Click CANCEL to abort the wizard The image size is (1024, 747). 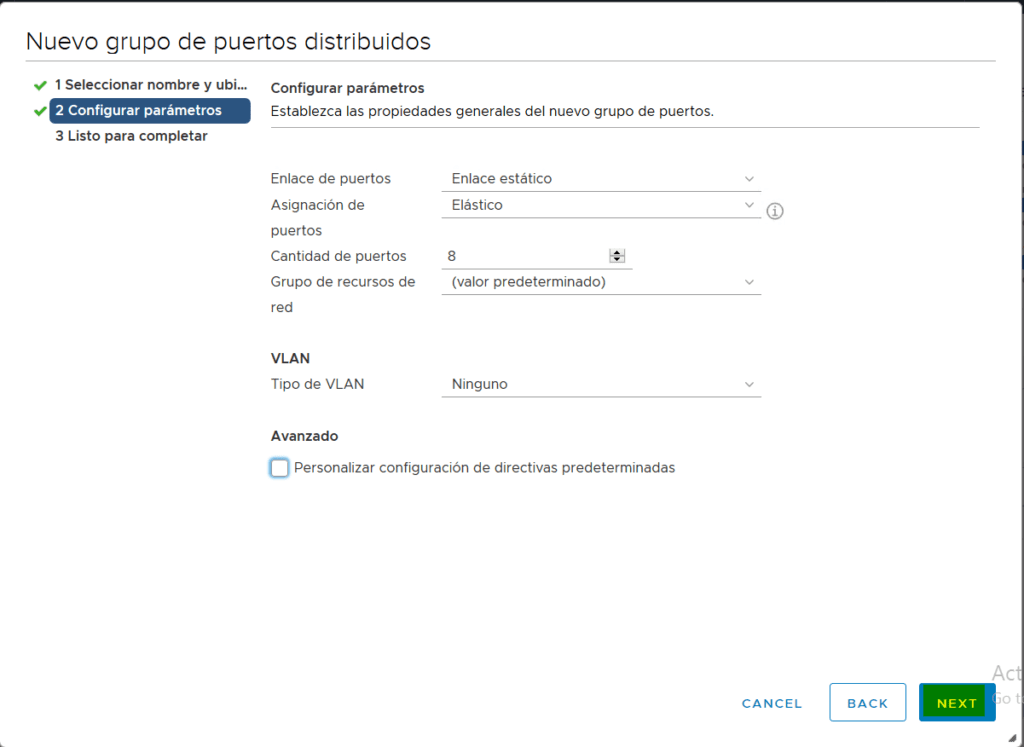[771, 703]
